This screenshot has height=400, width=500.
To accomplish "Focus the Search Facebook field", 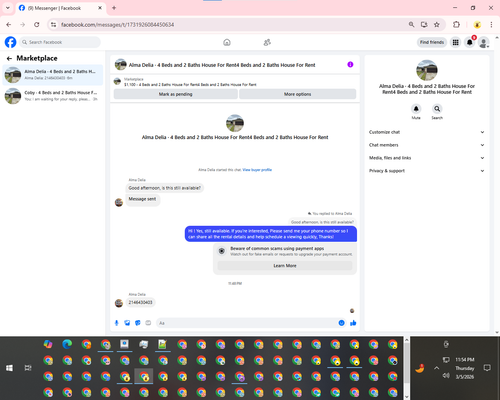I will 60,42.
